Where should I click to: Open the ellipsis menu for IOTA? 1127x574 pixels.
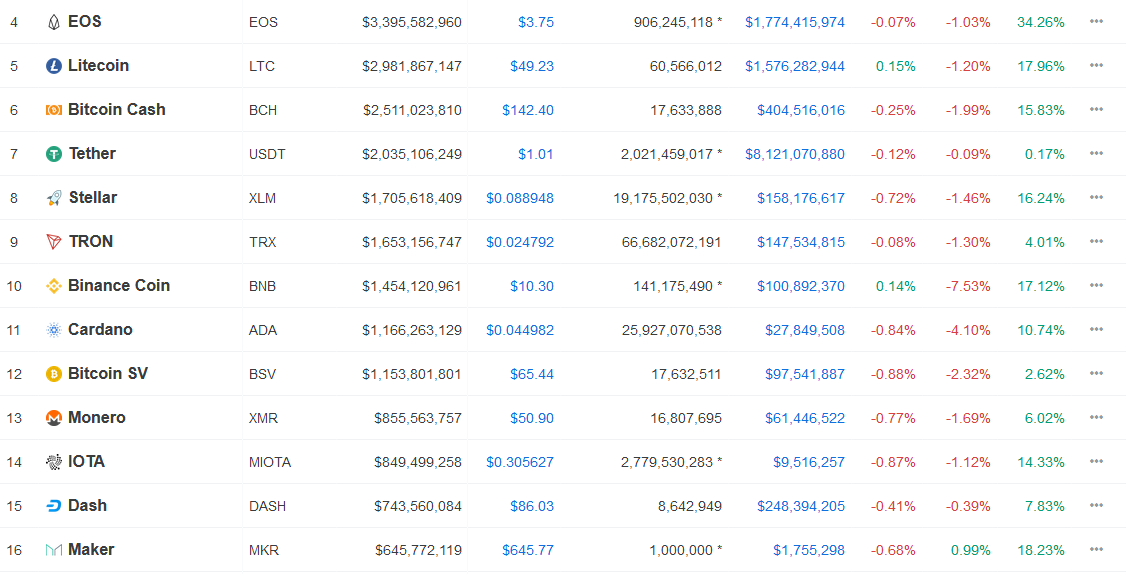[x=1096, y=461]
